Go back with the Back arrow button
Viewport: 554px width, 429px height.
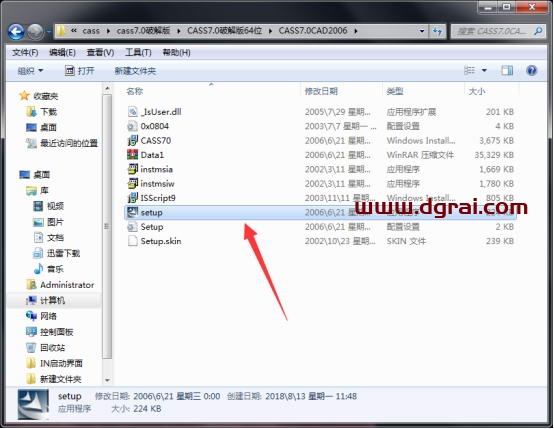click(16, 32)
